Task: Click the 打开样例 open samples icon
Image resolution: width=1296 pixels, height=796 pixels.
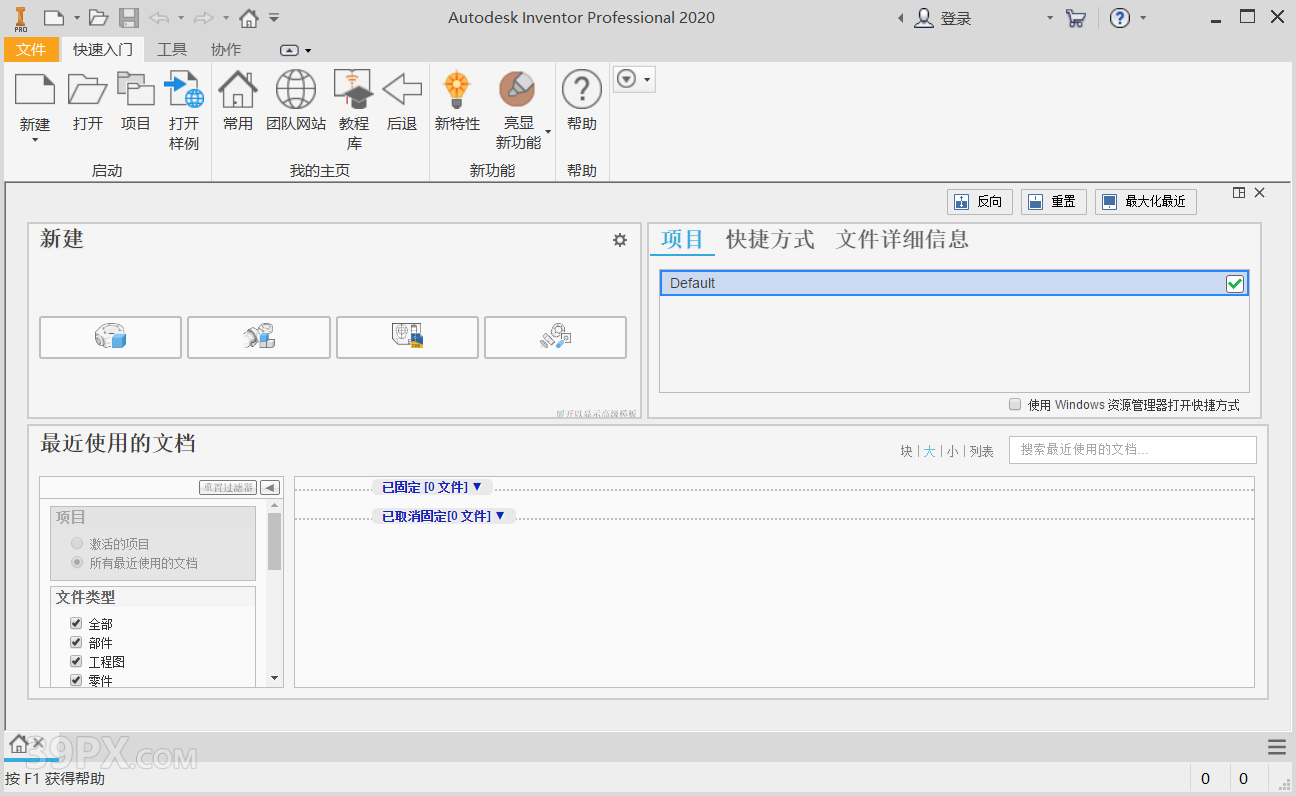Action: (x=184, y=90)
